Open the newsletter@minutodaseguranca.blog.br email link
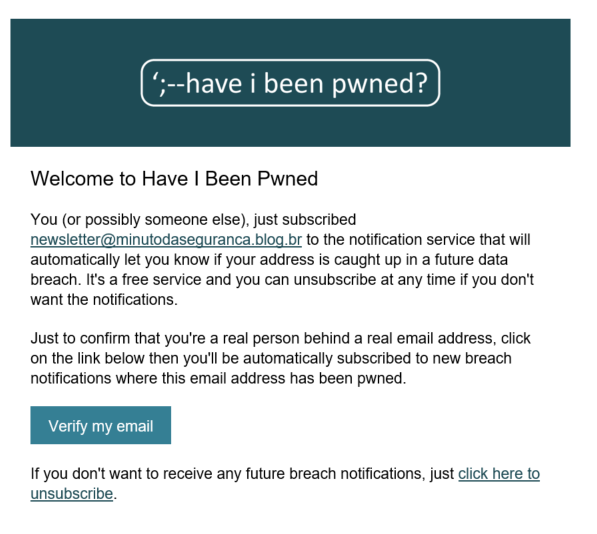The width and height of the screenshot is (597, 534). (x=166, y=240)
